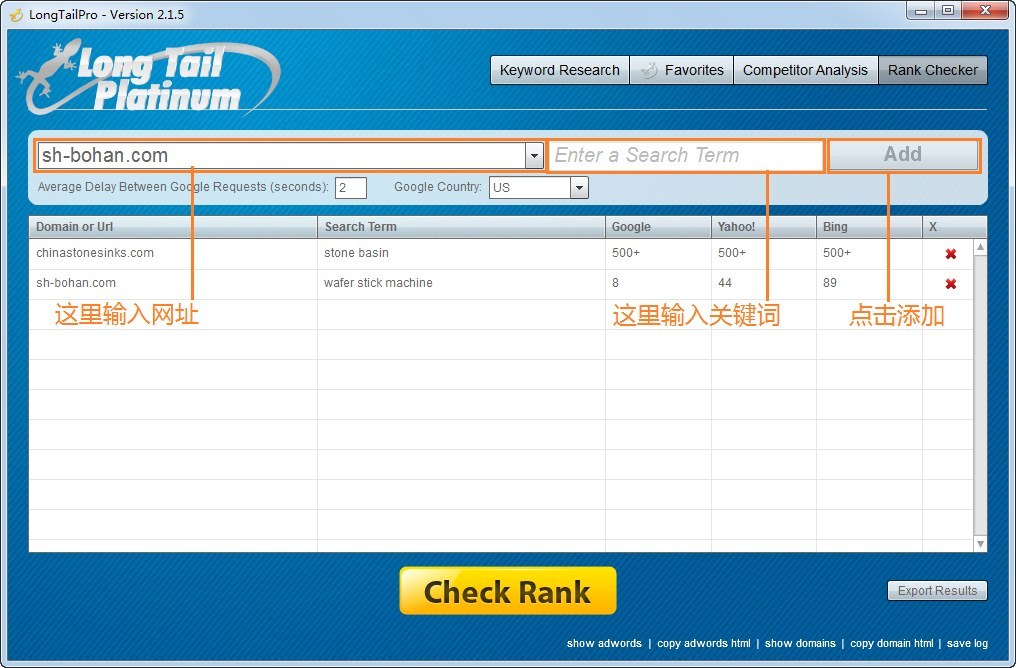Click the save log link
The height and width of the screenshot is (668, 1016).
point(967,643)
